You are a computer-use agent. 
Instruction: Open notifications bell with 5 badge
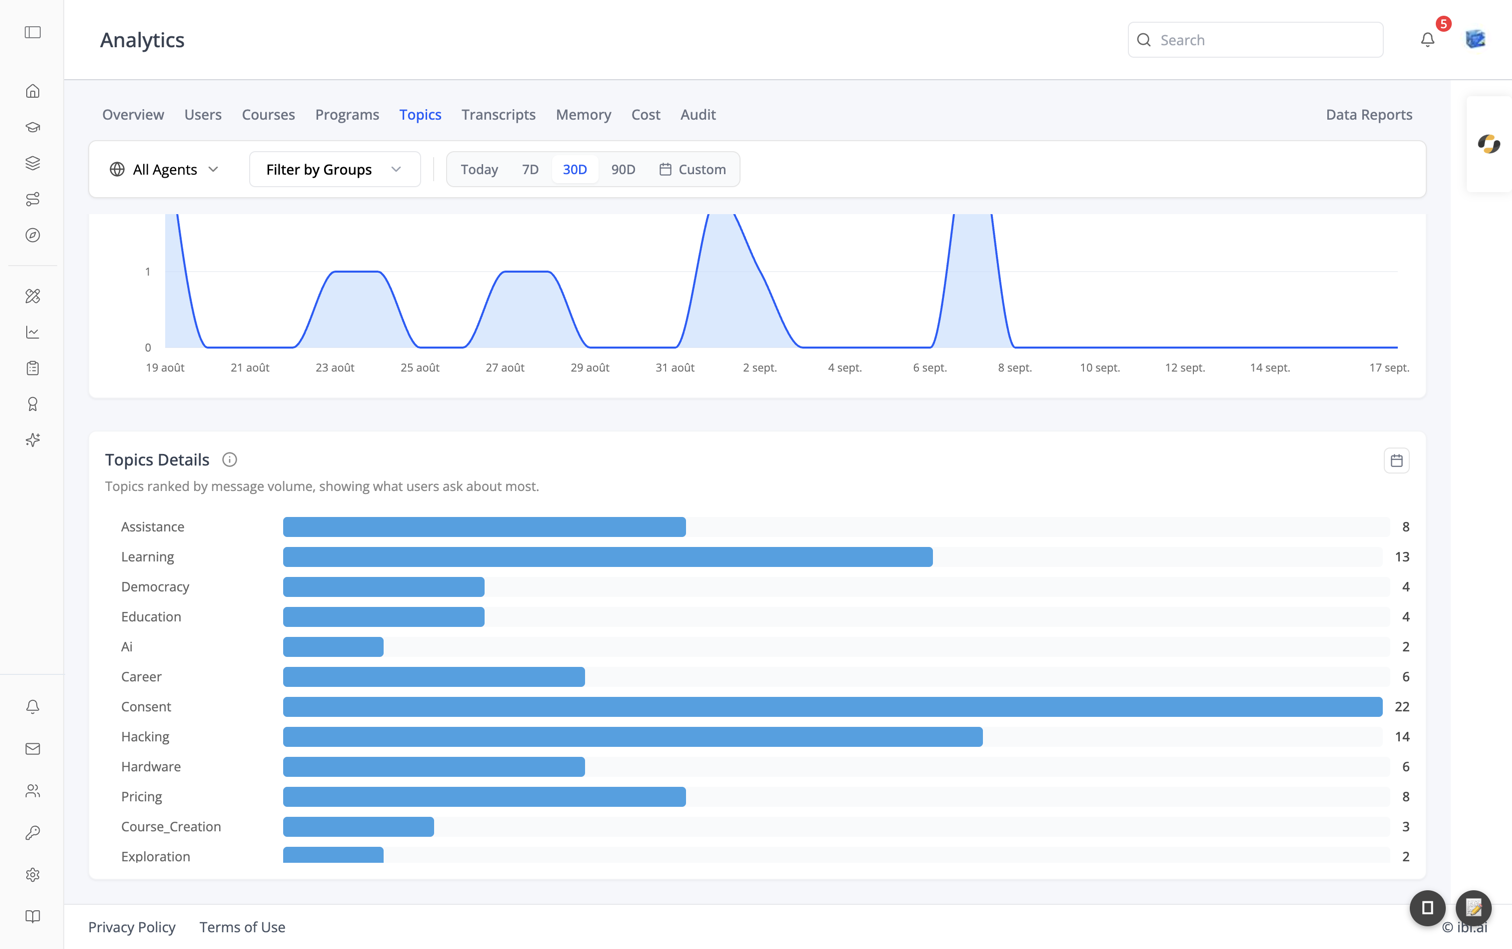point(1428,40)
